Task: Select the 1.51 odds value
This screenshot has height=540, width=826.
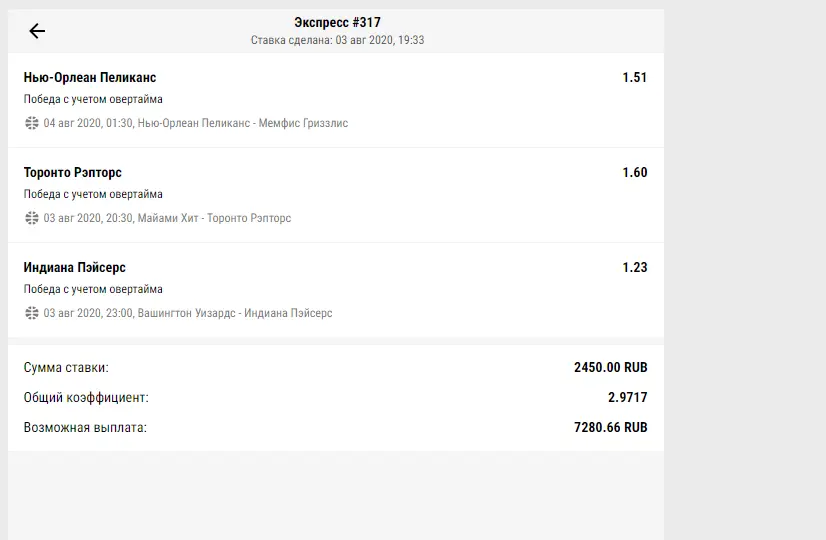Action: 634,77
